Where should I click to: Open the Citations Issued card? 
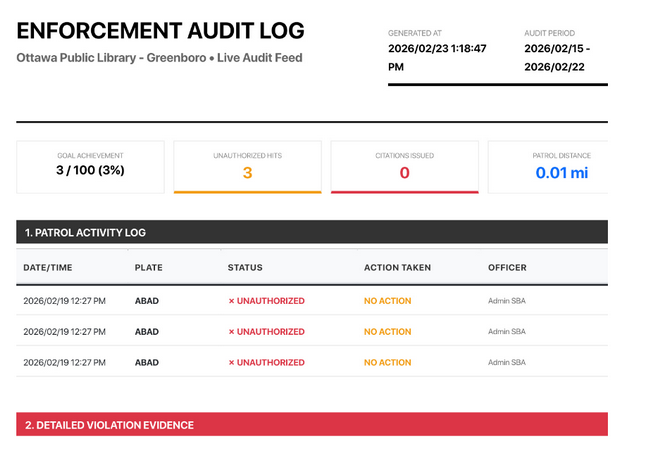[x=404, y=166]
